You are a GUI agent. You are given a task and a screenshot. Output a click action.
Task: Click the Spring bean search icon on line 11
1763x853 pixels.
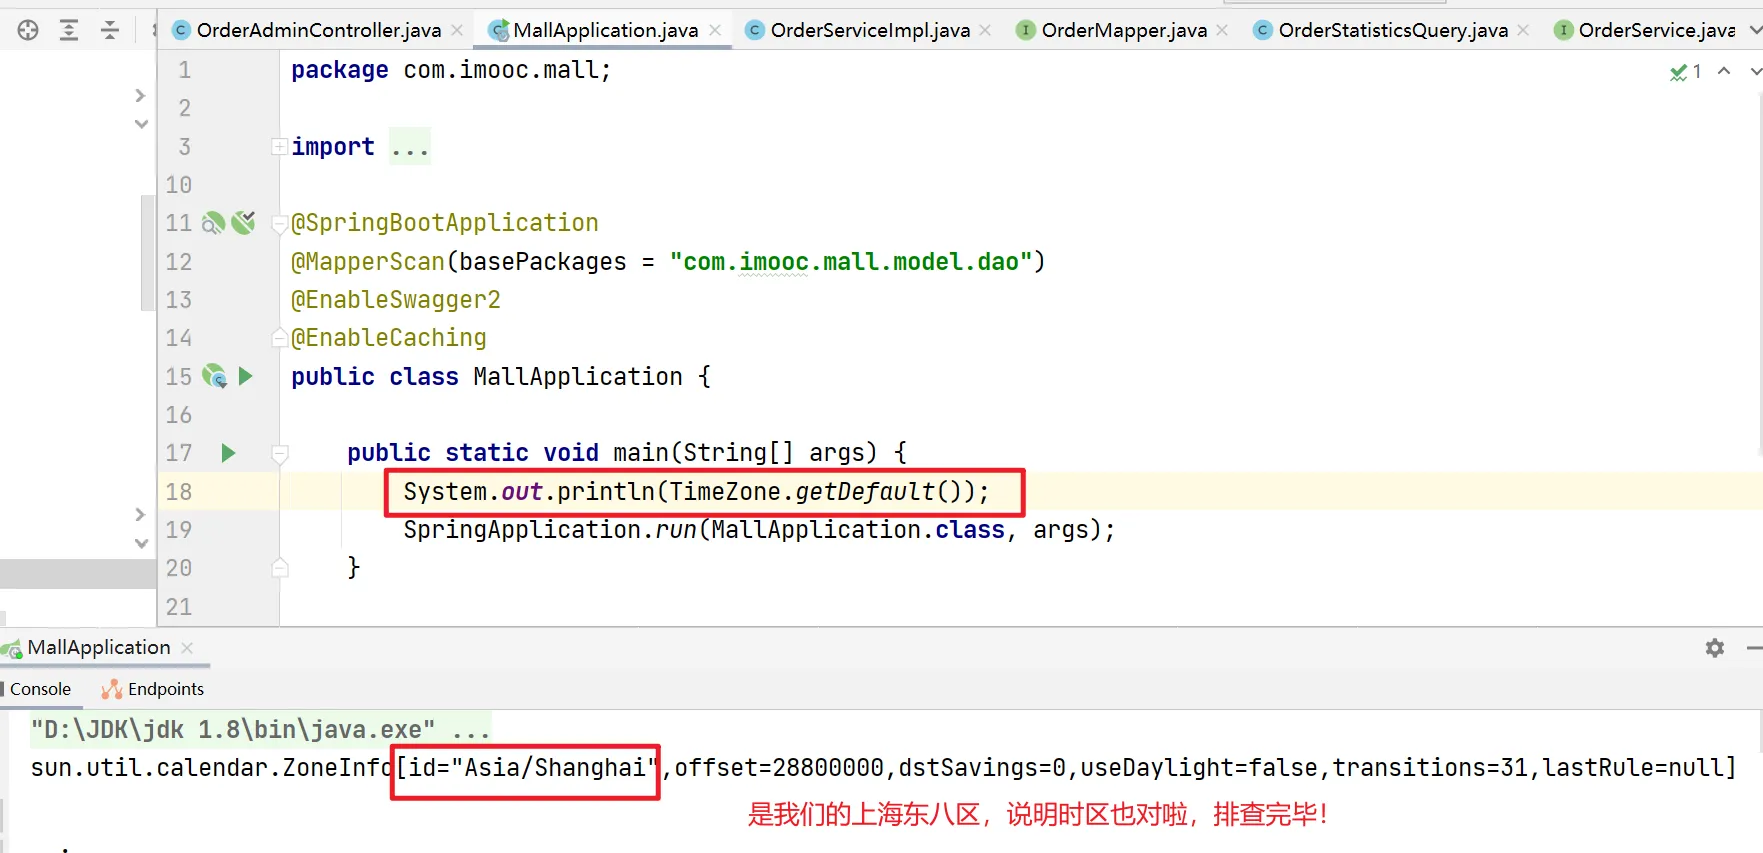click(213, 223)
